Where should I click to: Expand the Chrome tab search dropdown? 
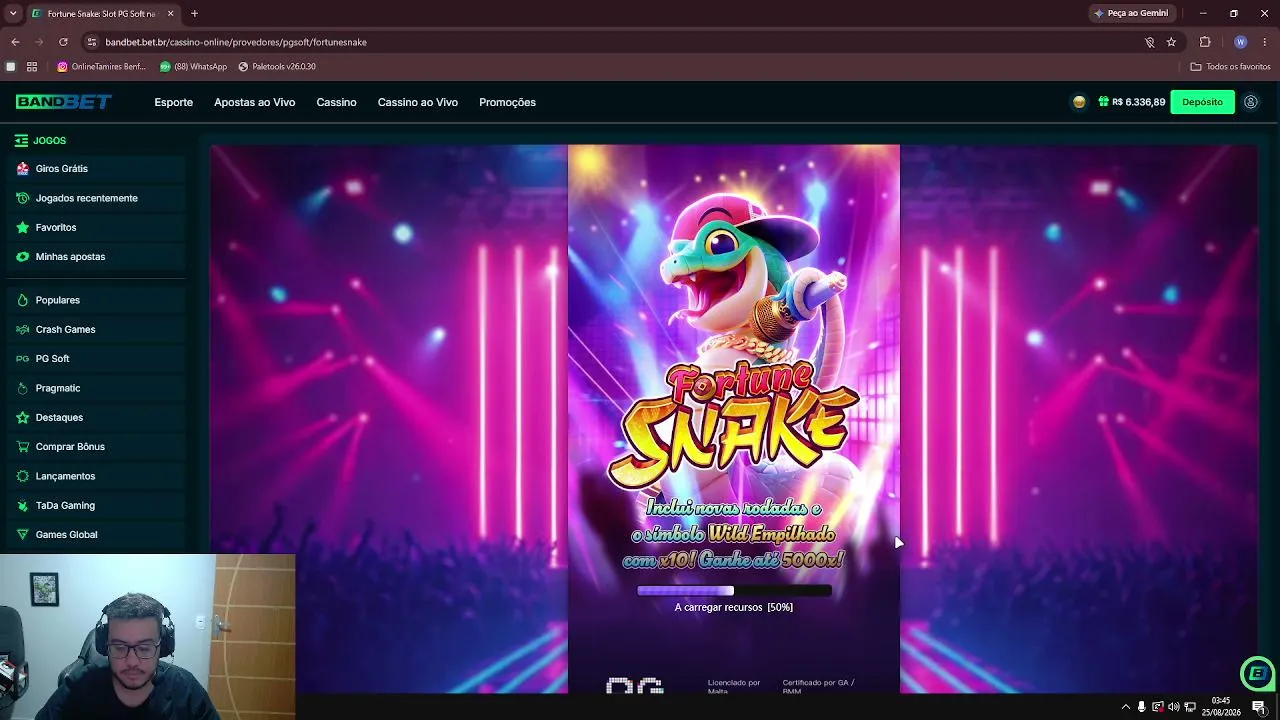(x=13, y=13)
